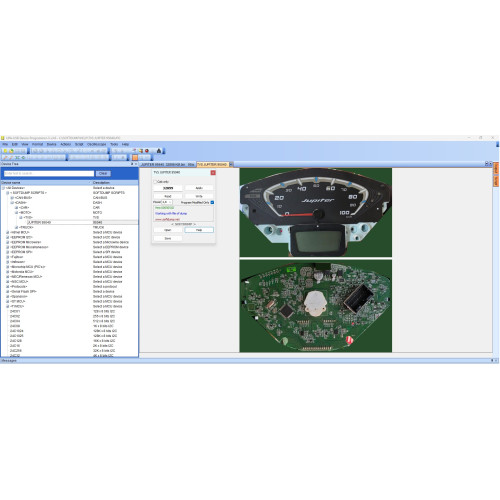Click the pin icon on Device Tree panel
The width and height of the screenshot is (500, 500).
(132, 164)
